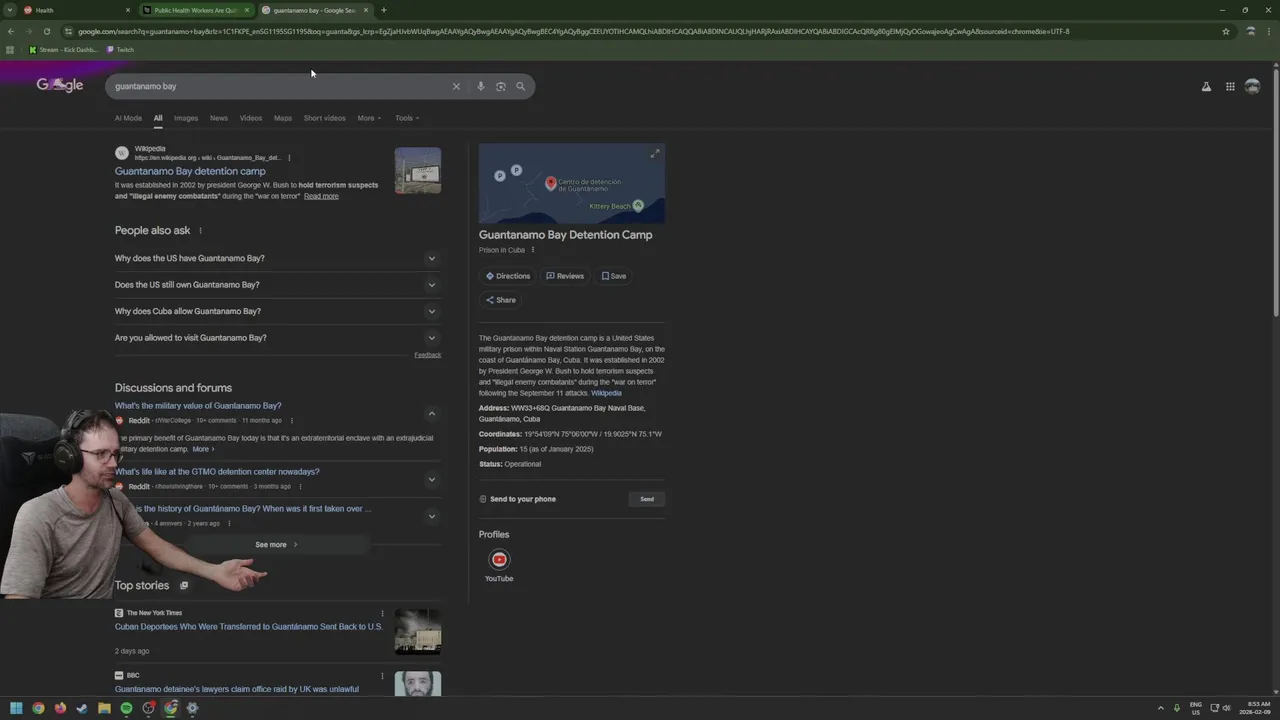The width and height of the screenshot is (1280, 720).
Task: Switch to Videos results tab
Action: click(251, 118)
